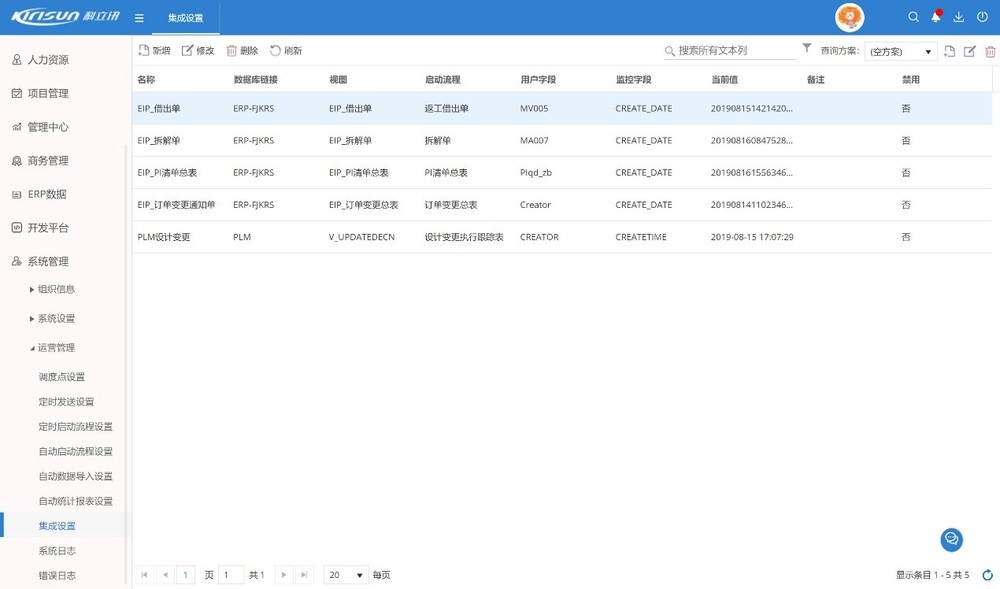This screenshot has height=589, width=1000.
Task: Reload grid via bottom-right refresh icon
Action: tap(987, 575)
